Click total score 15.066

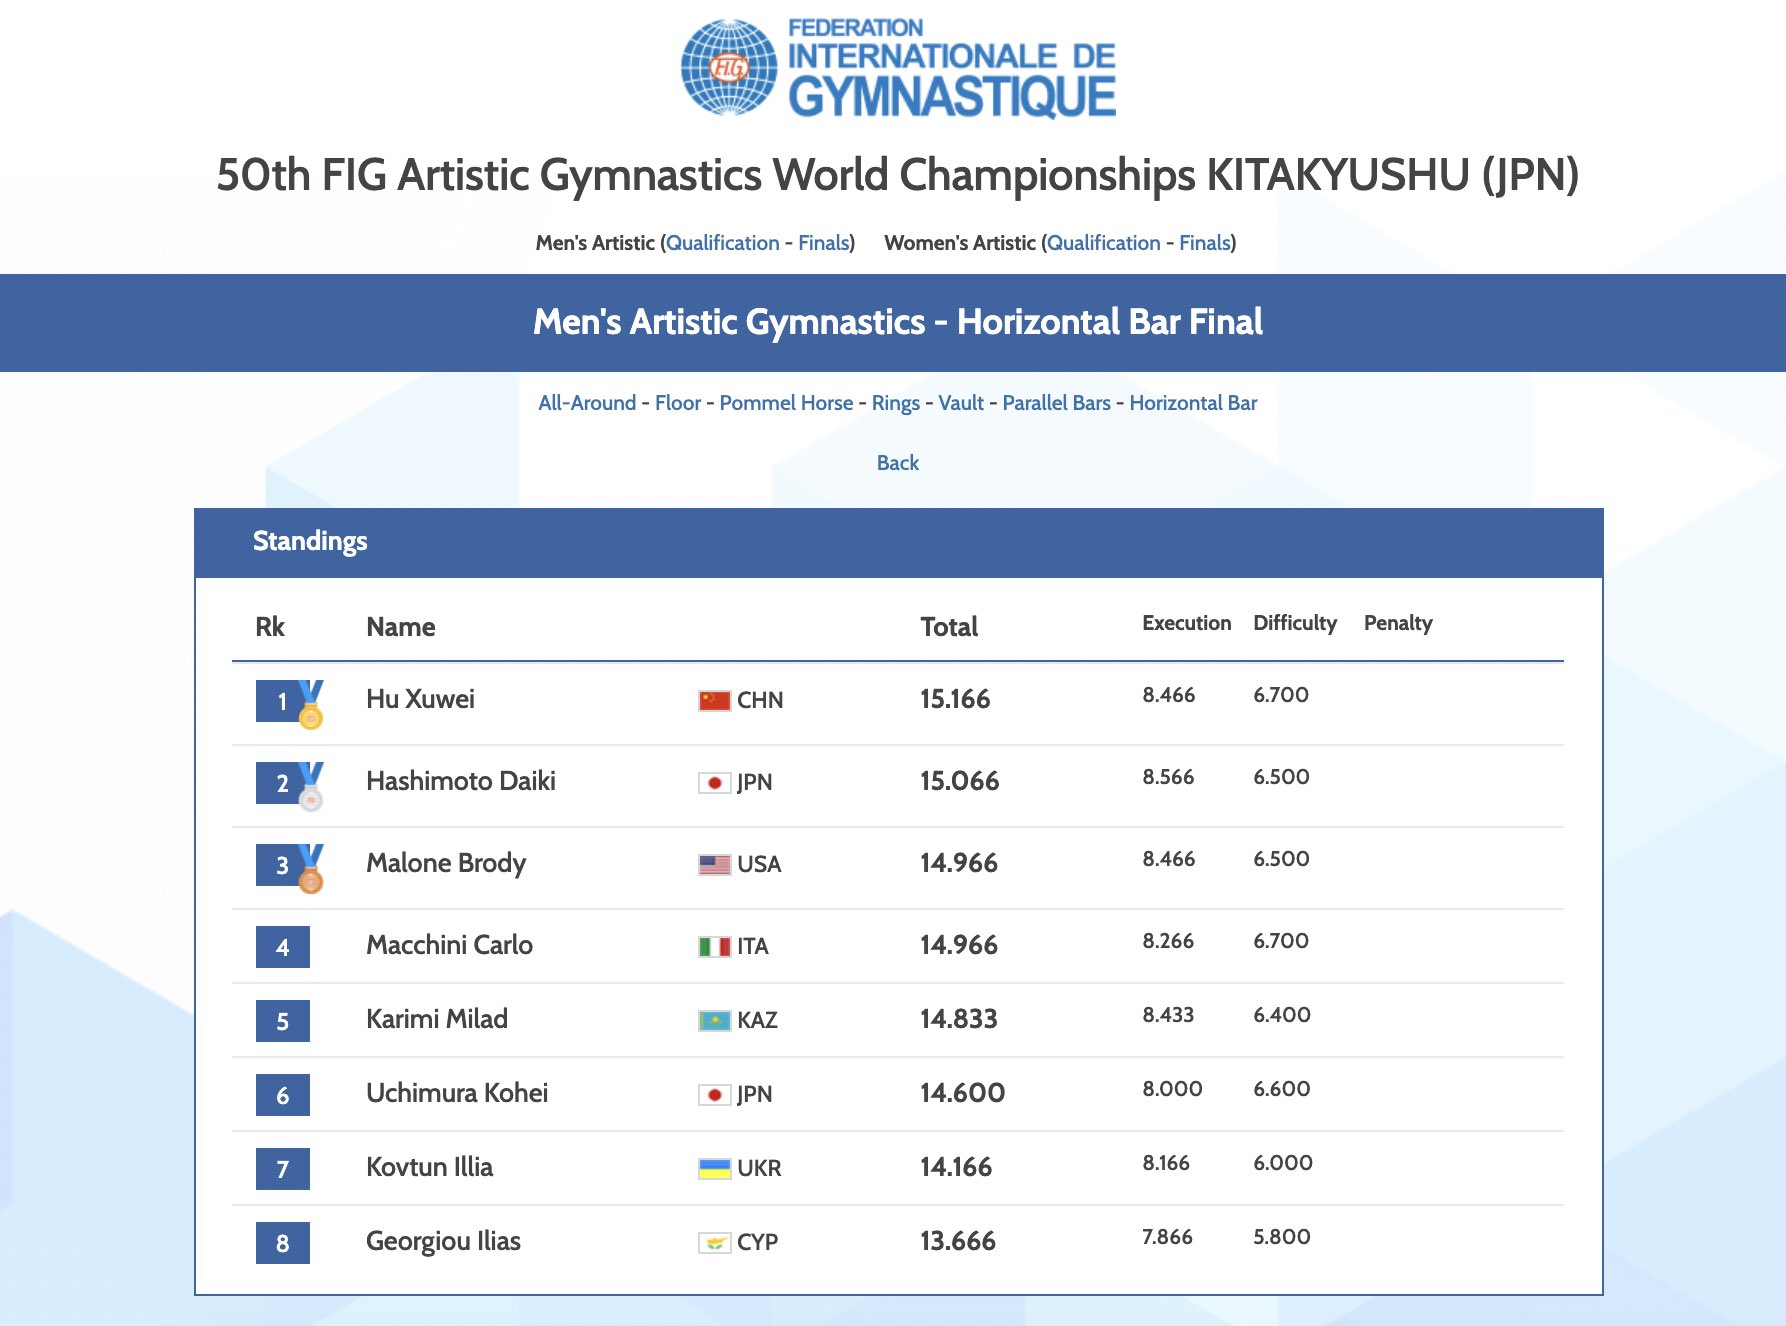coord(960,781)
